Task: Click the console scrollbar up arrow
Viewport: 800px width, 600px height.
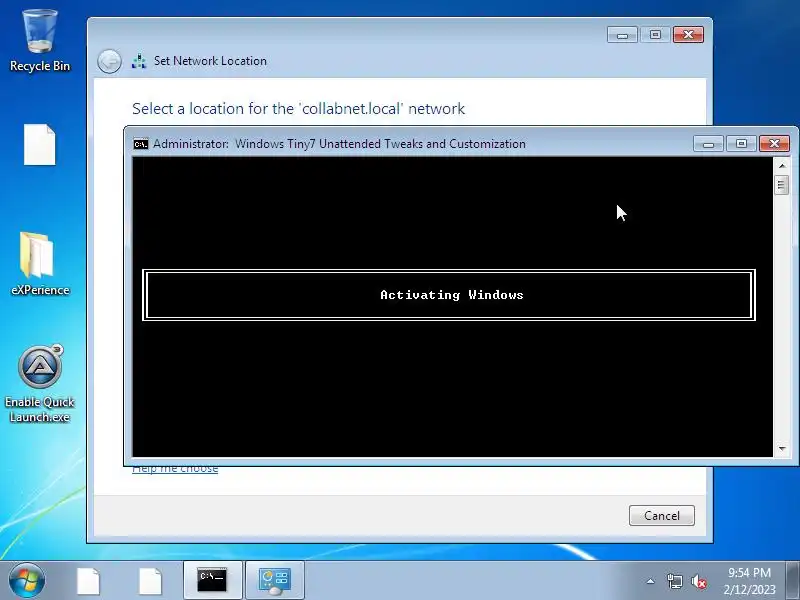Action: [x=782, y=166]
